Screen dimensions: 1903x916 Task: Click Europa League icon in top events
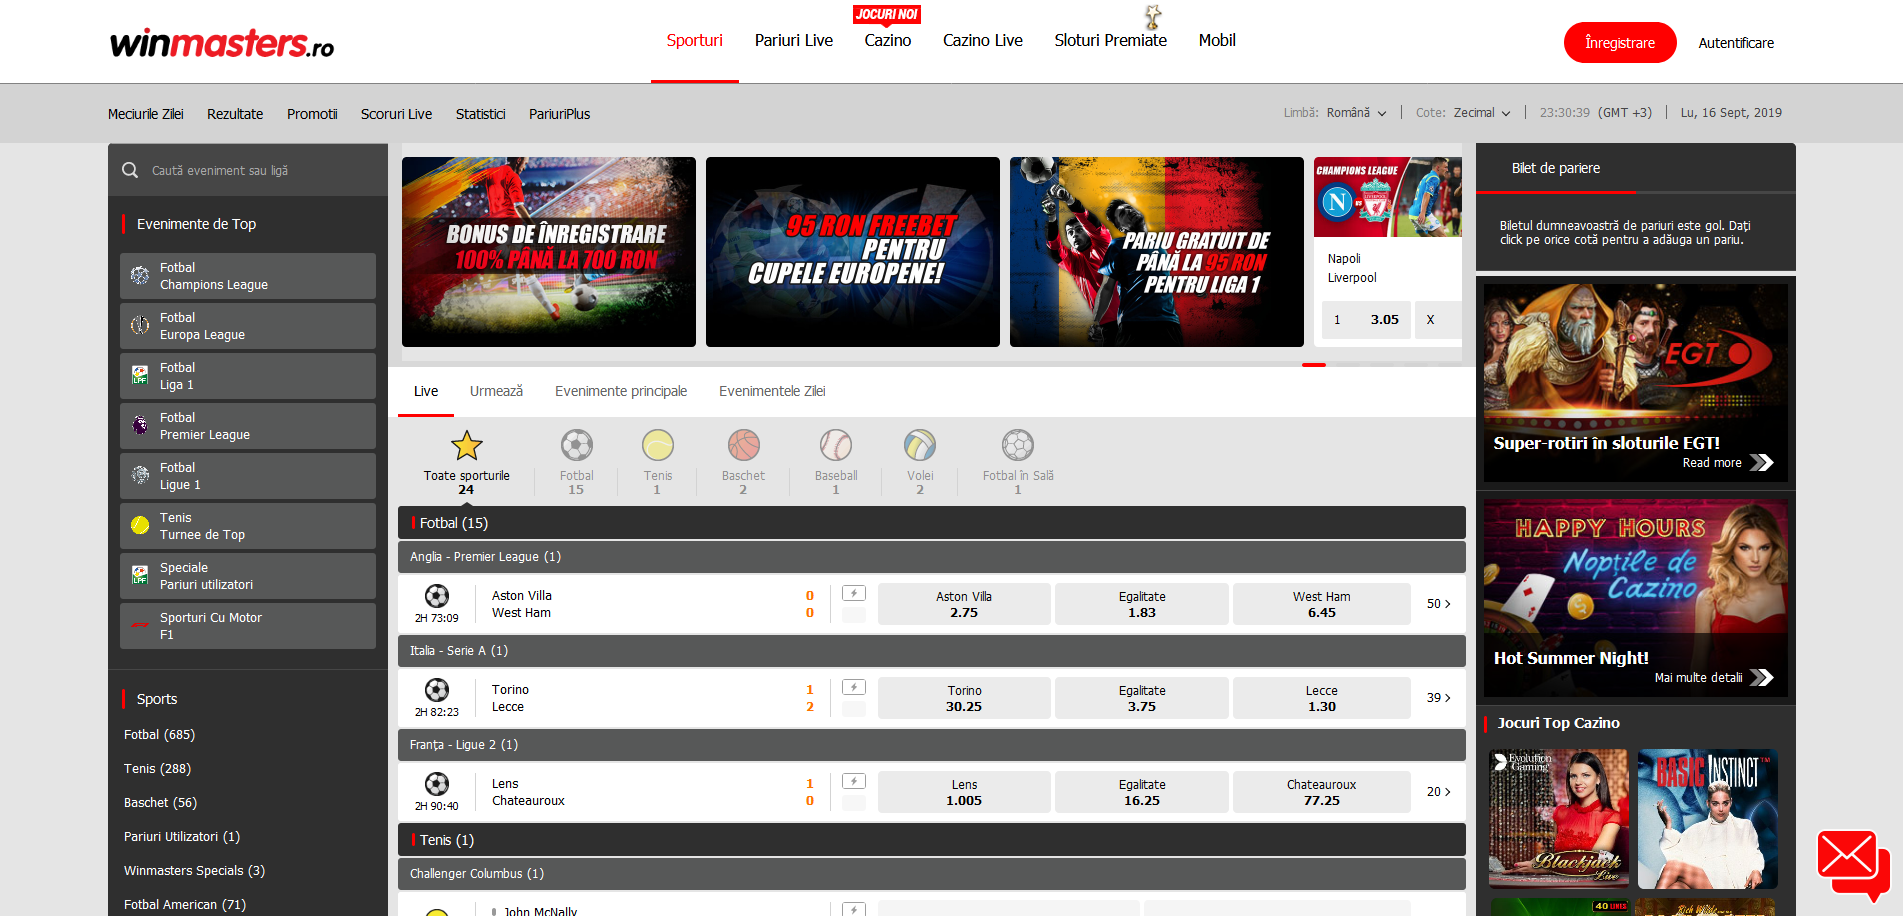point(140,325)
